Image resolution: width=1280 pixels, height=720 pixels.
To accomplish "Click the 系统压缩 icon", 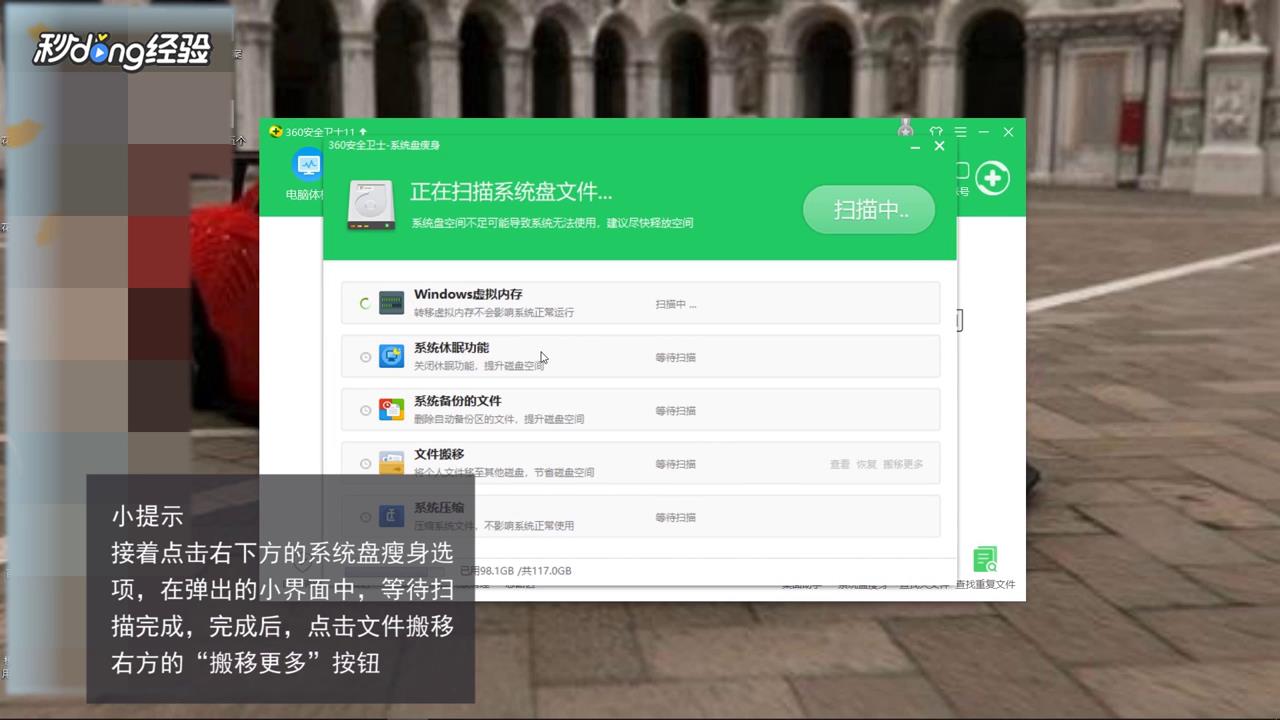I will click(x=391, y=516).
